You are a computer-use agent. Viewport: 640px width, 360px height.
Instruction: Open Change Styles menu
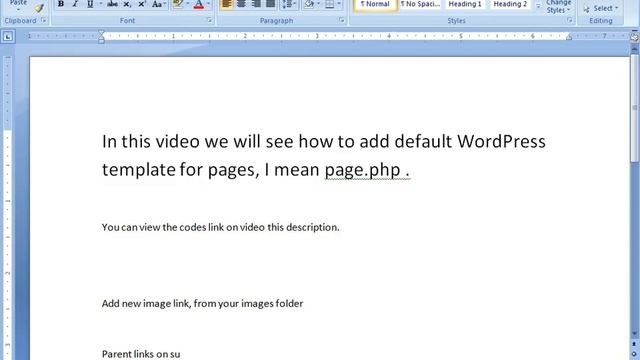[x=558, y=7]
